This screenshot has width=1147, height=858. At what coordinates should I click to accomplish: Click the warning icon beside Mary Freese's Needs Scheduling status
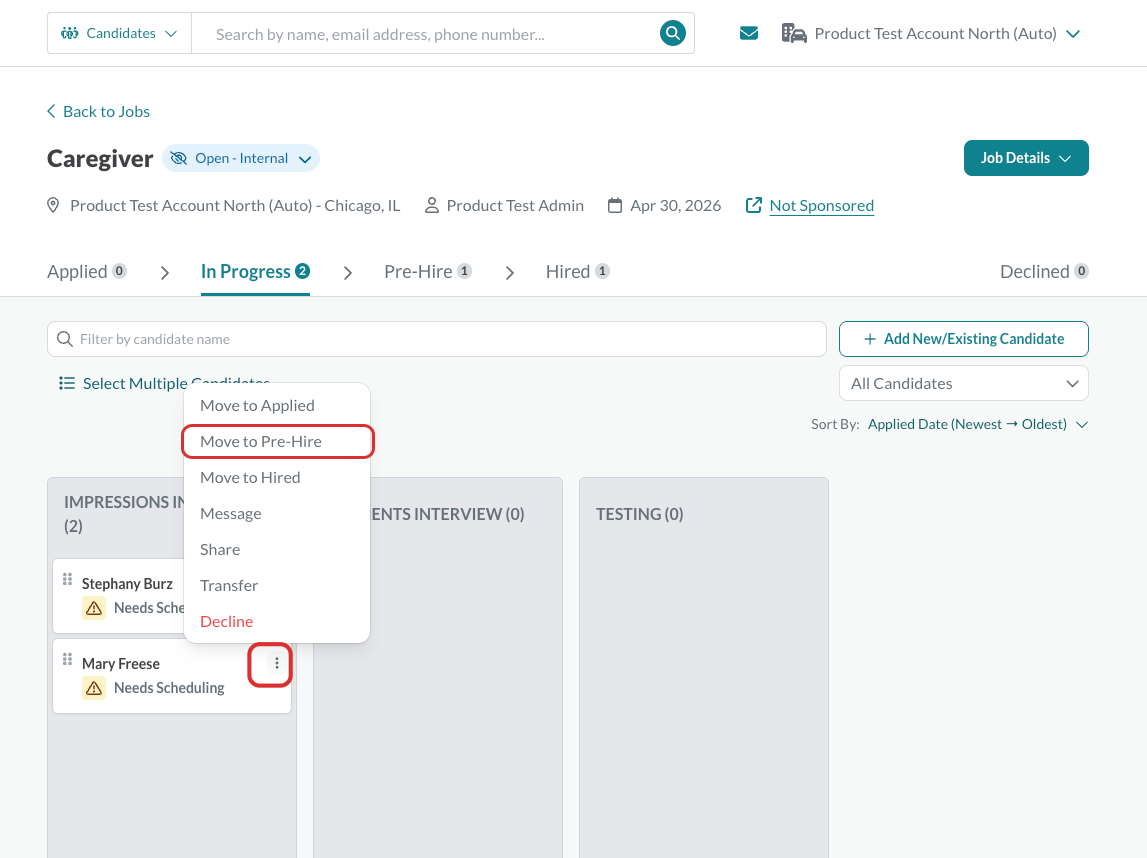[x=94, y=688]
